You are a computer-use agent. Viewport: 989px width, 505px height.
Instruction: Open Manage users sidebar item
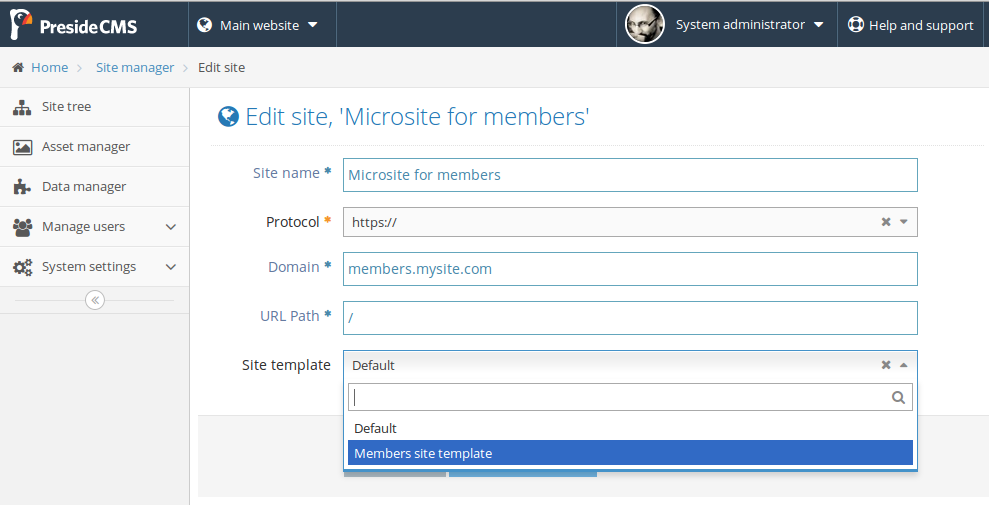click(x=95, y=226)
